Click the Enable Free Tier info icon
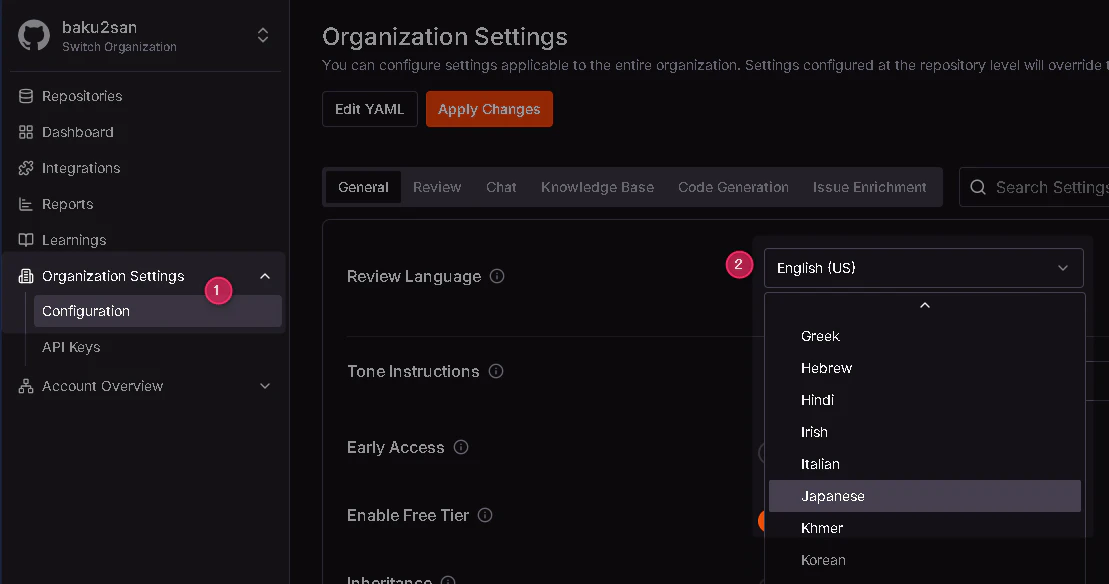This screenshot has width=1109, height=584. click(485, 515)
